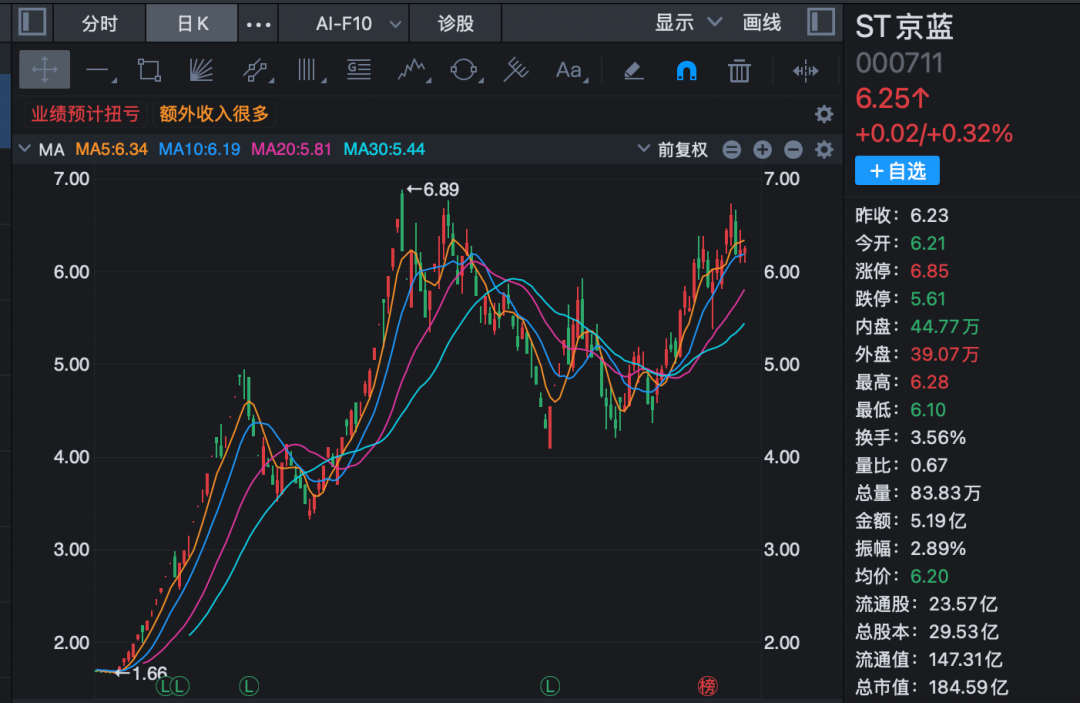The image size is (1080, 703).
Task: Select the Gann fan lines tool
Action: [x=201, y=70]
